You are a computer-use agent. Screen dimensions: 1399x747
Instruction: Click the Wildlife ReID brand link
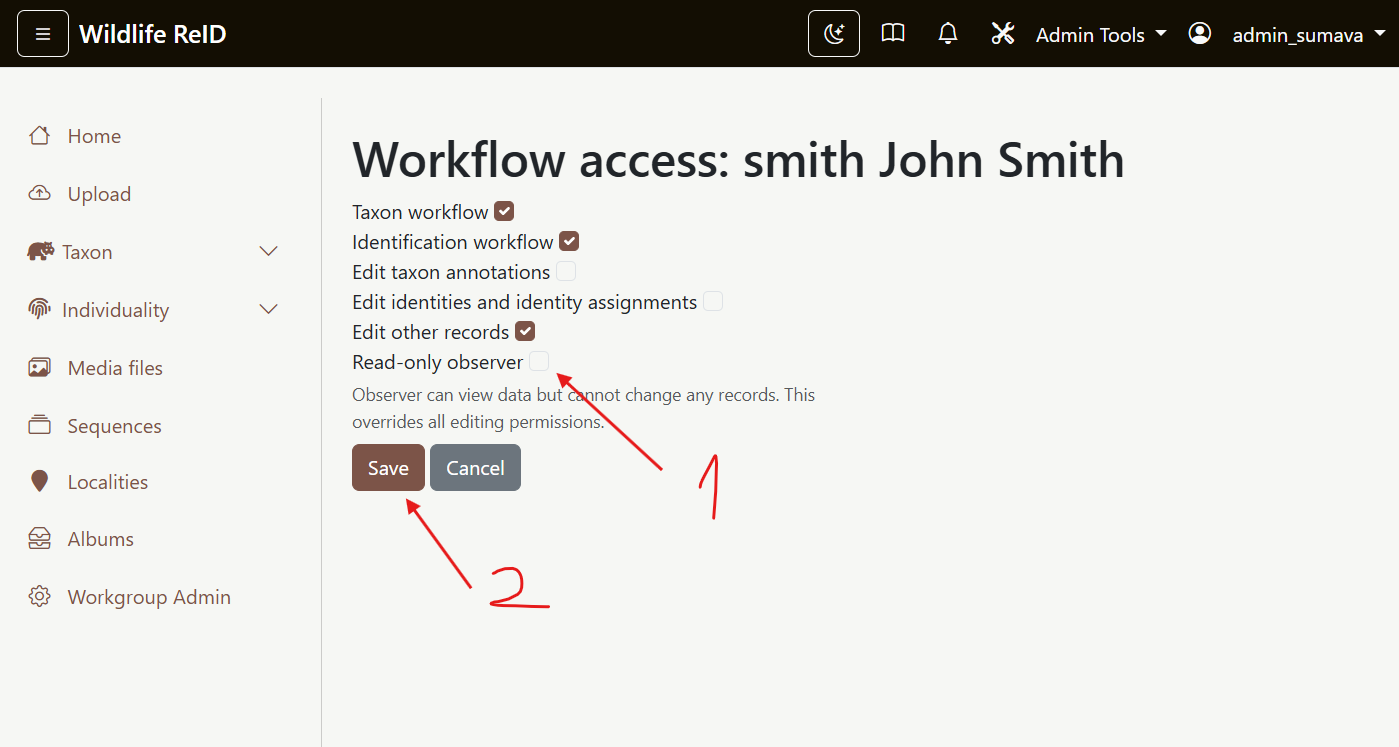(x=153, y=34)
